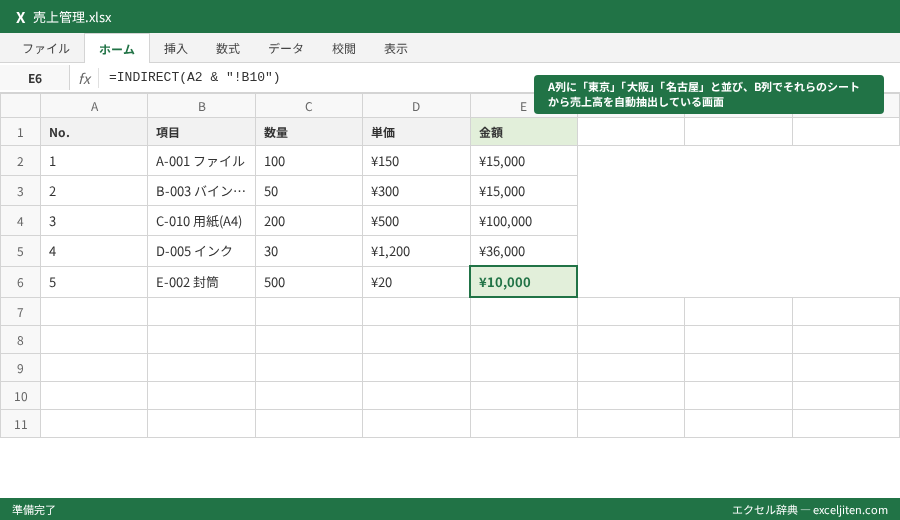Click unit price cell ¥20
Viewport: 900px width, 520px height.
[x=416, y=282]
